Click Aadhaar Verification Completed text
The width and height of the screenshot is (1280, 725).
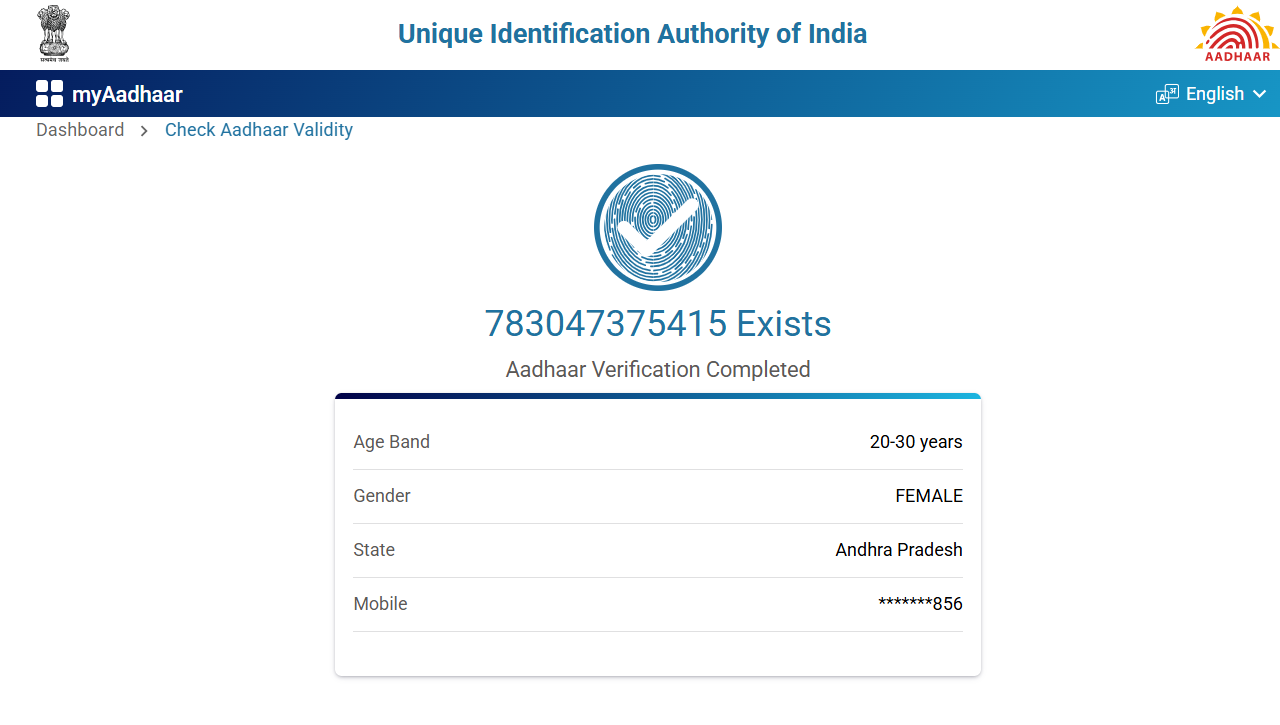658,370
